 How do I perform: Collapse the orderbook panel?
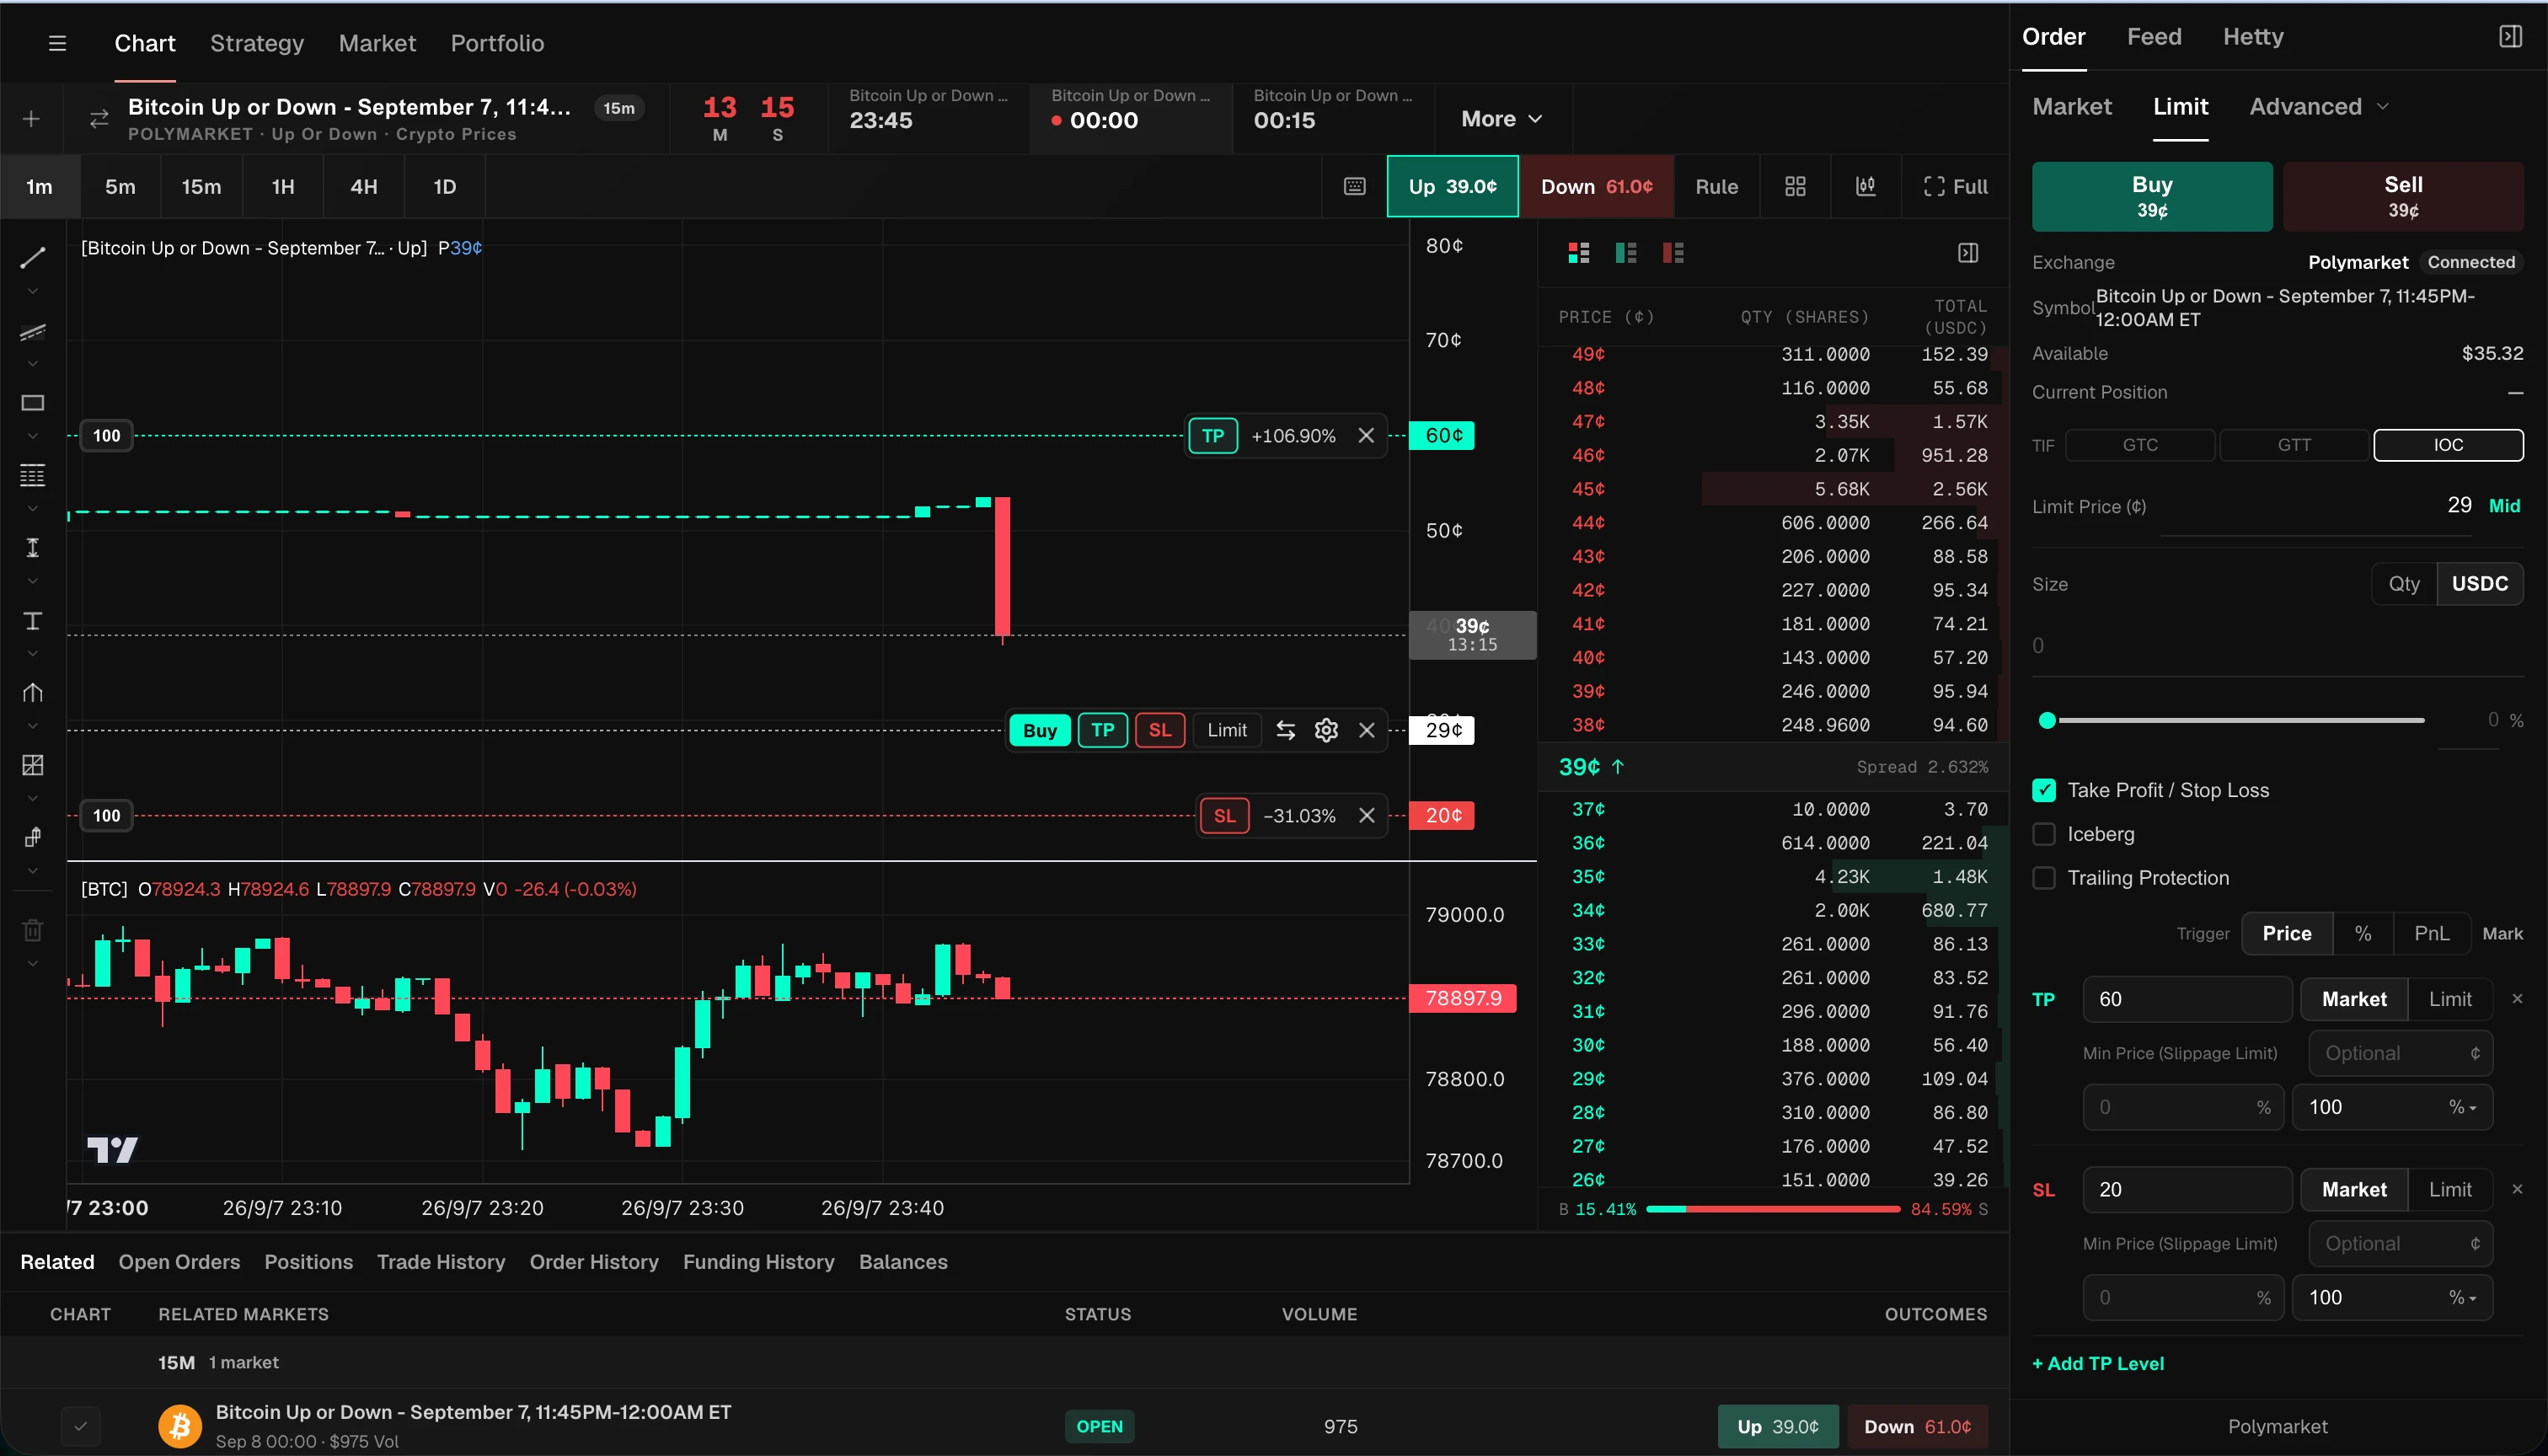coord(1968,253)
